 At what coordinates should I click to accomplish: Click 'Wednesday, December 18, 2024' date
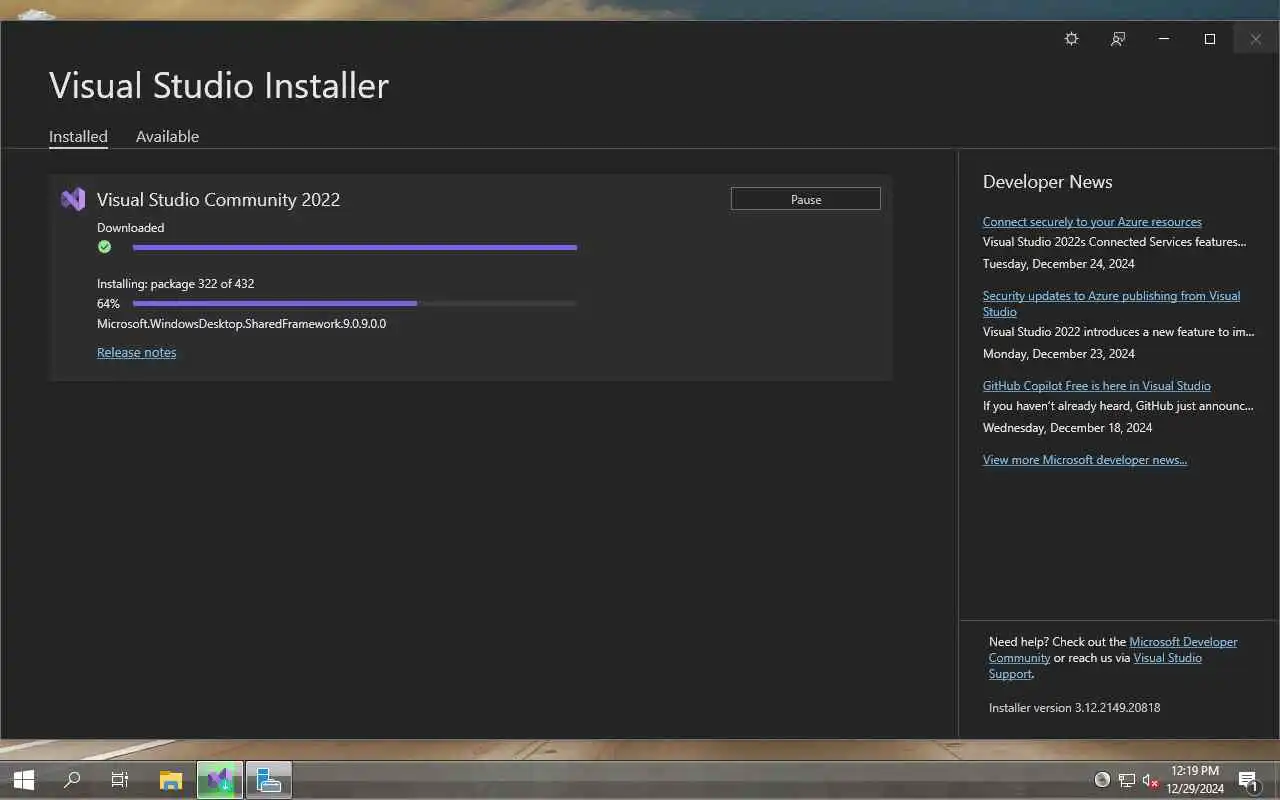(1067, 428)
